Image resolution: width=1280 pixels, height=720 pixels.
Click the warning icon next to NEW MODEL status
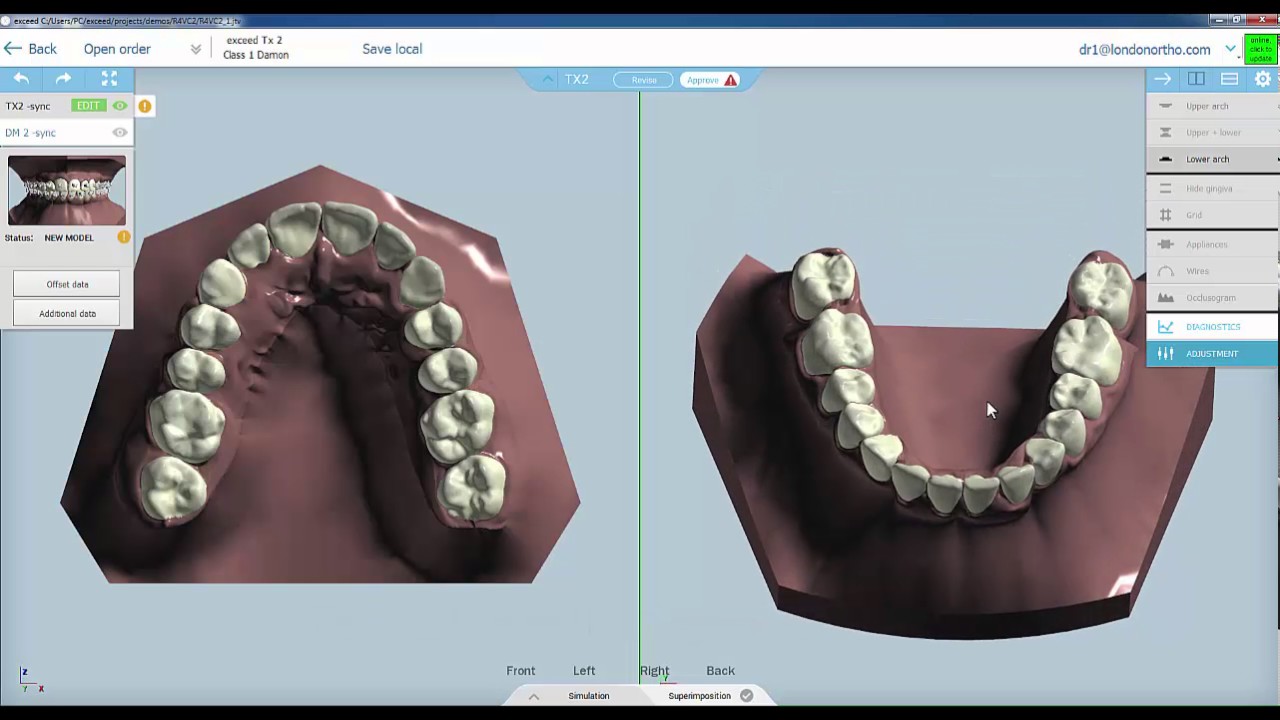click(x=124, y=237)
